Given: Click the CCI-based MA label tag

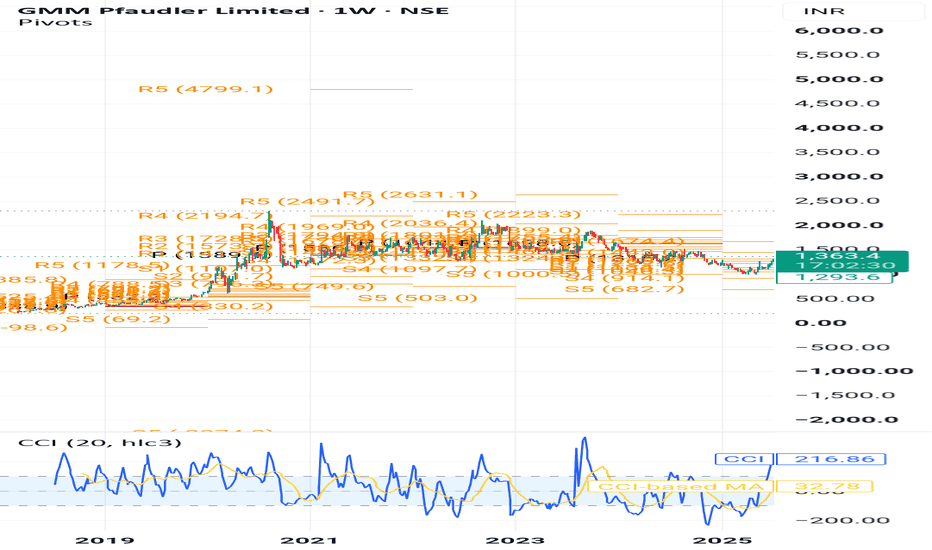Looking at the screenshot, I should pyautogui.click(x=680, y=487).
